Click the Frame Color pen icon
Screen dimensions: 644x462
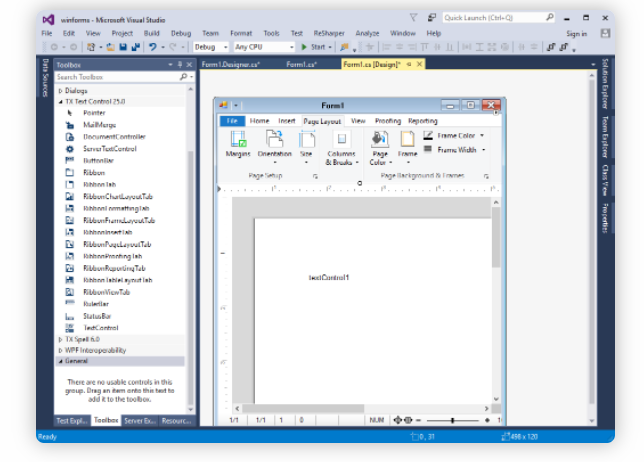428,135
